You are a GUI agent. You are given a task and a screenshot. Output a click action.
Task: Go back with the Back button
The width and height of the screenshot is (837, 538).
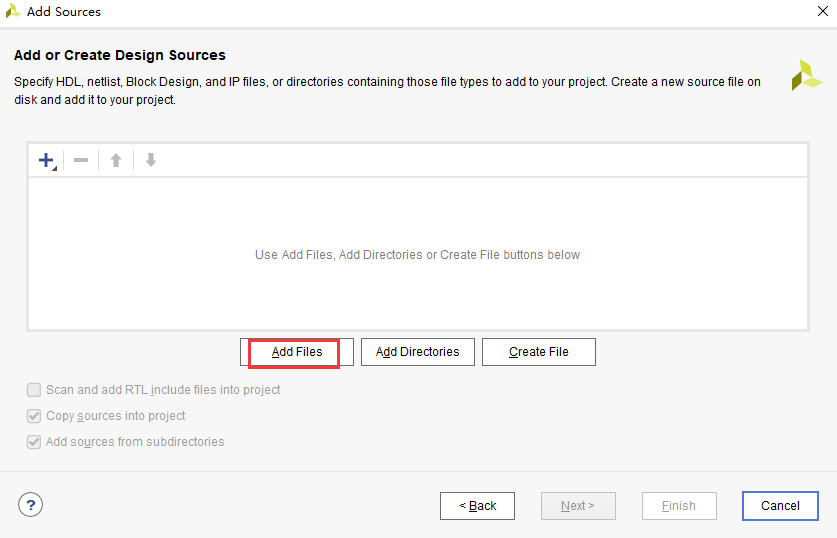(477, 506)
